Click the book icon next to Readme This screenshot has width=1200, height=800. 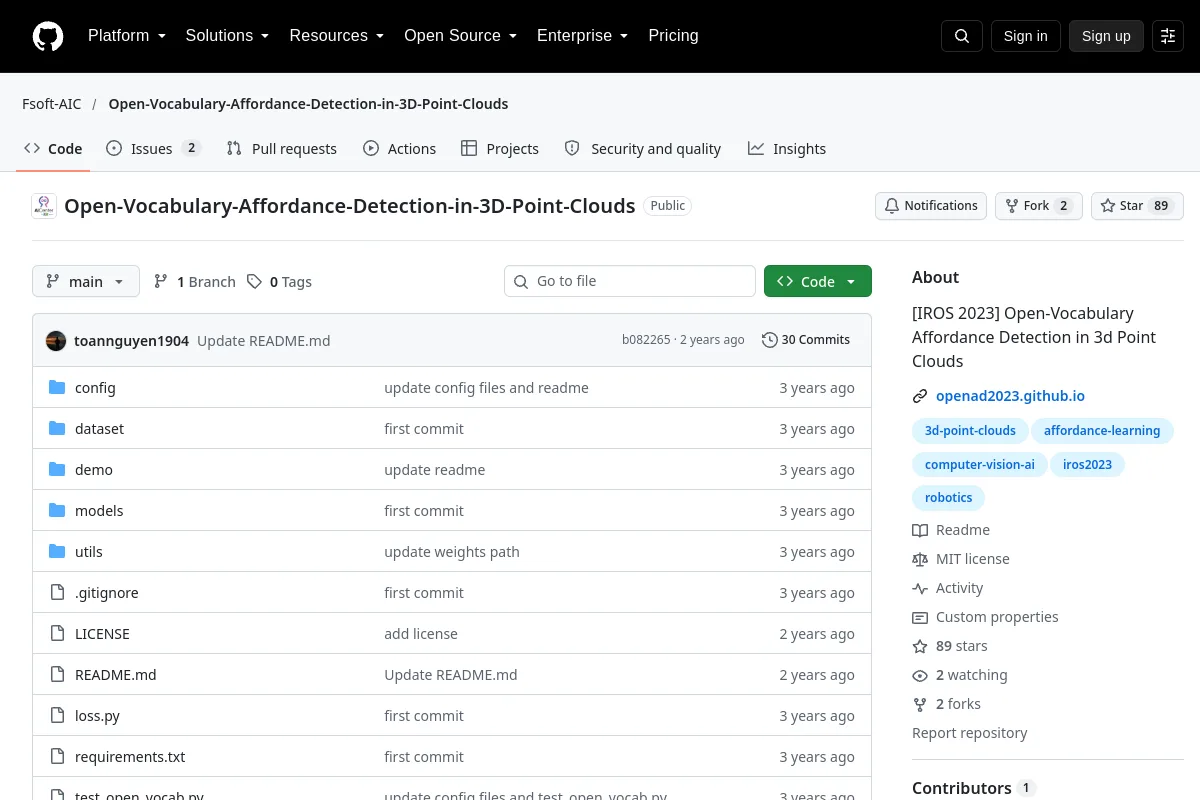[920, 530]
